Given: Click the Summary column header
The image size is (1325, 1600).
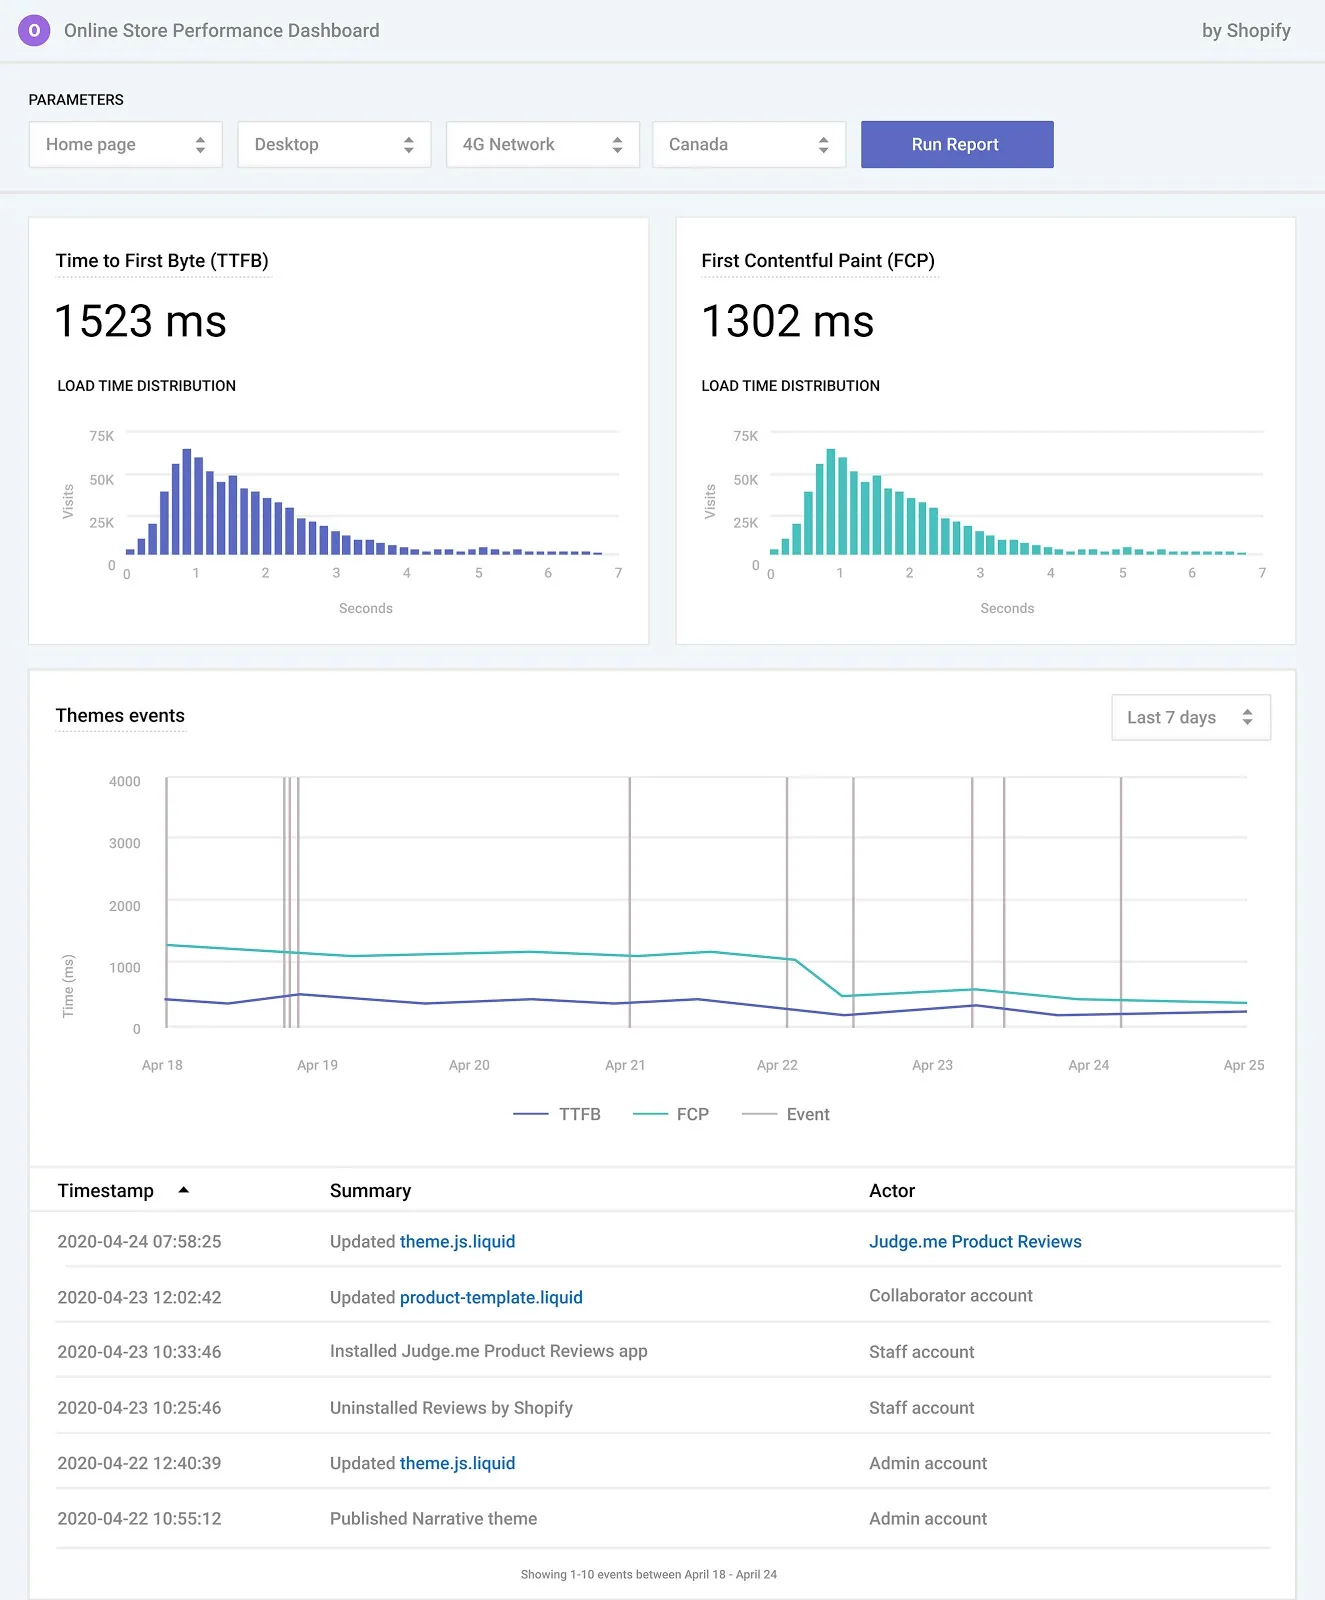Looking at the screenshot, I should 370,1190.
